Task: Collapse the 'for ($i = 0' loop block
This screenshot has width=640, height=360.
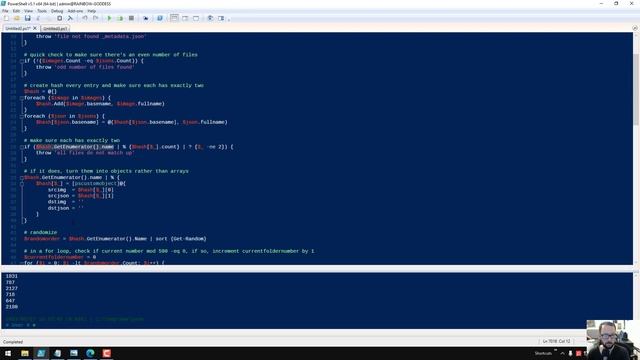Action: (22, 263)
